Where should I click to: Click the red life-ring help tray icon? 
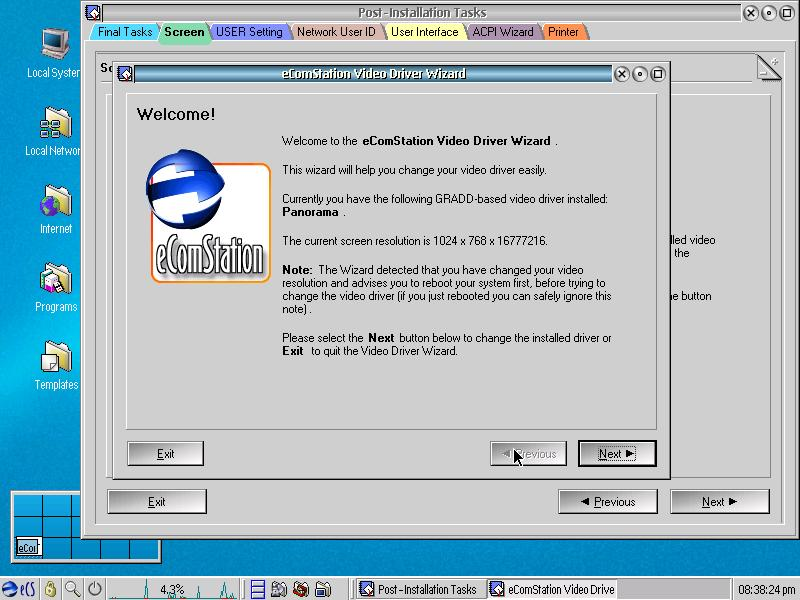301,589
